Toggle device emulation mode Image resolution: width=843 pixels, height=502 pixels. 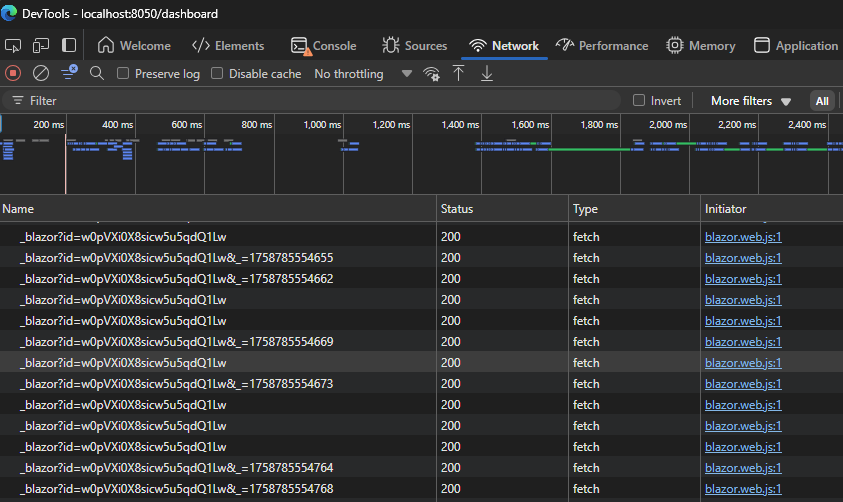click(x=41, y=45)
